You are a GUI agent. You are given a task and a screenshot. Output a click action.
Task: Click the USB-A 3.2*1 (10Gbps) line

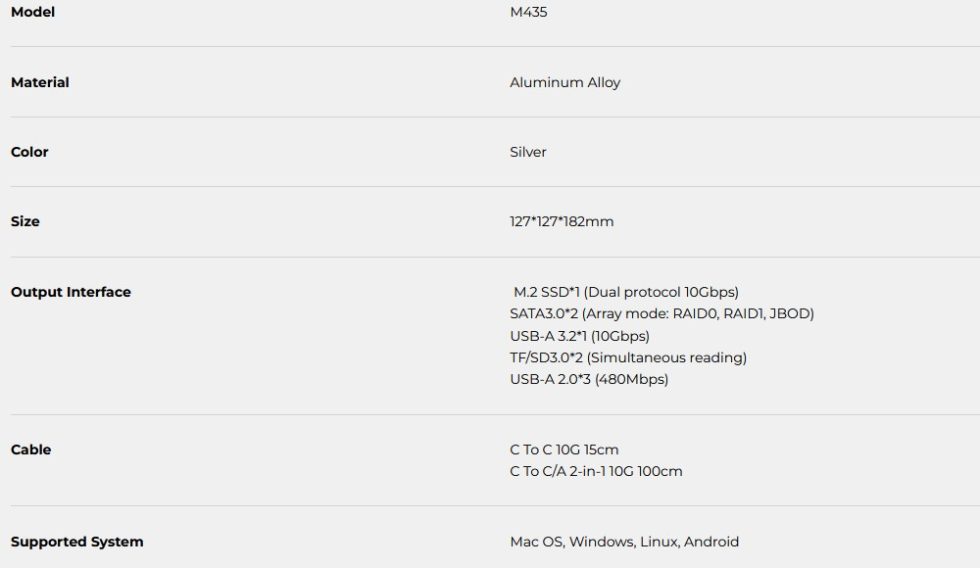pyautogui.click(x=579, y=336)
